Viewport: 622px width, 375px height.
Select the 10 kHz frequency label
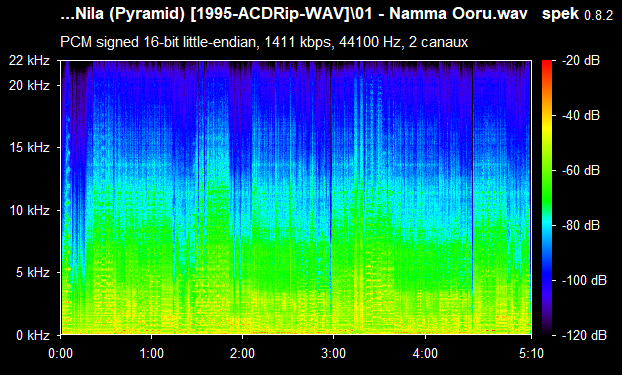[29, 210]
